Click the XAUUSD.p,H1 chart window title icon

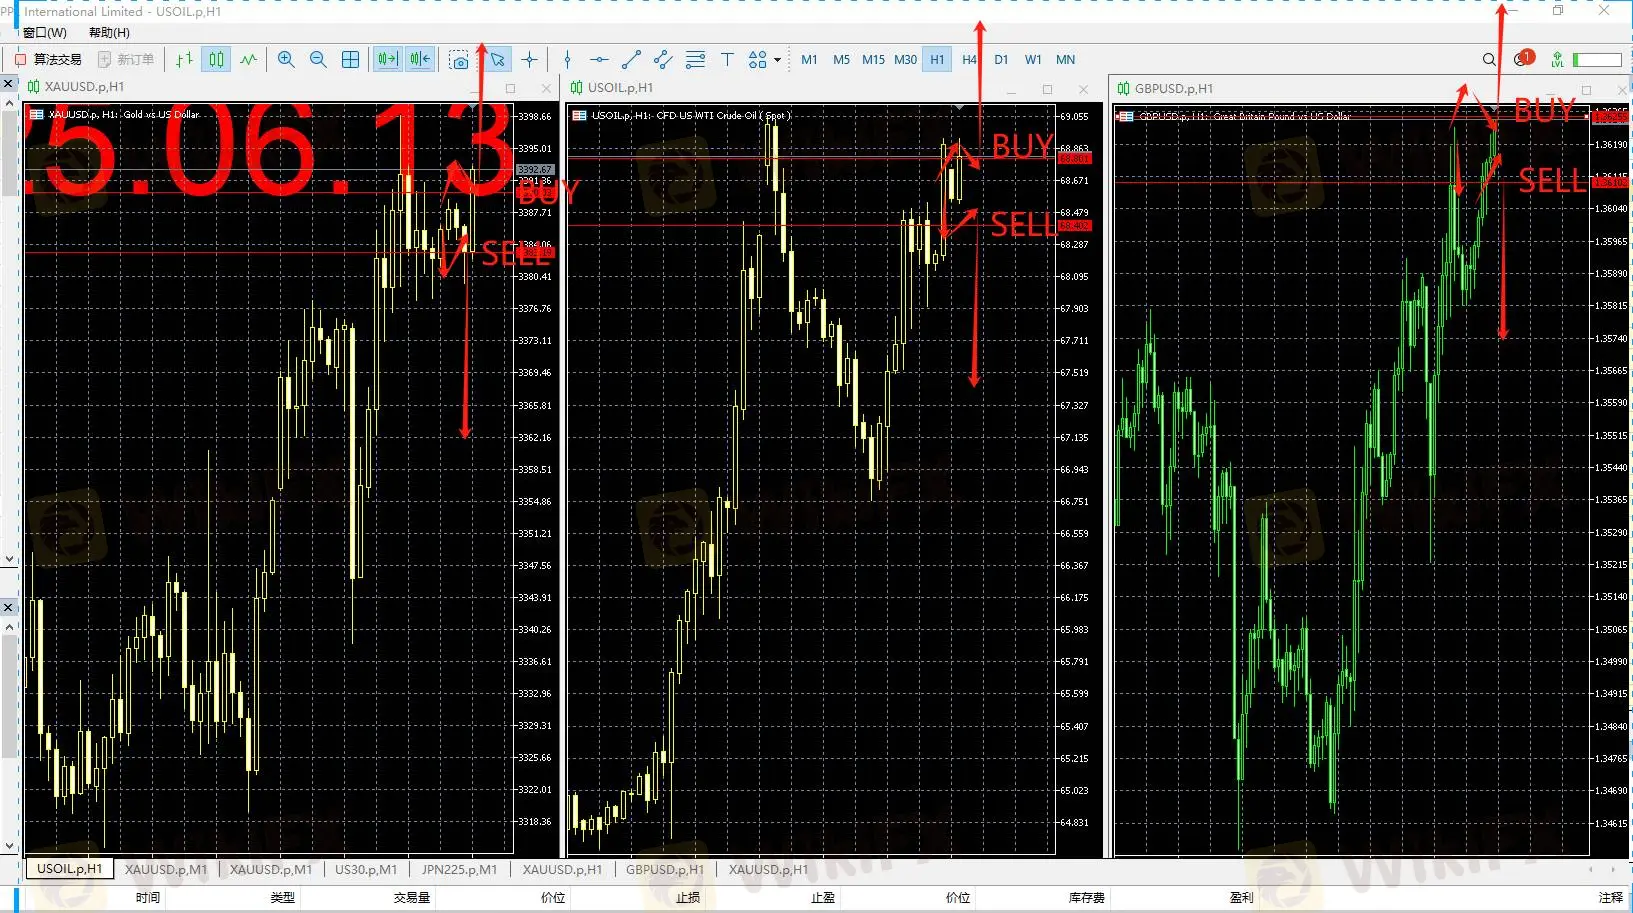pos(33,87)
